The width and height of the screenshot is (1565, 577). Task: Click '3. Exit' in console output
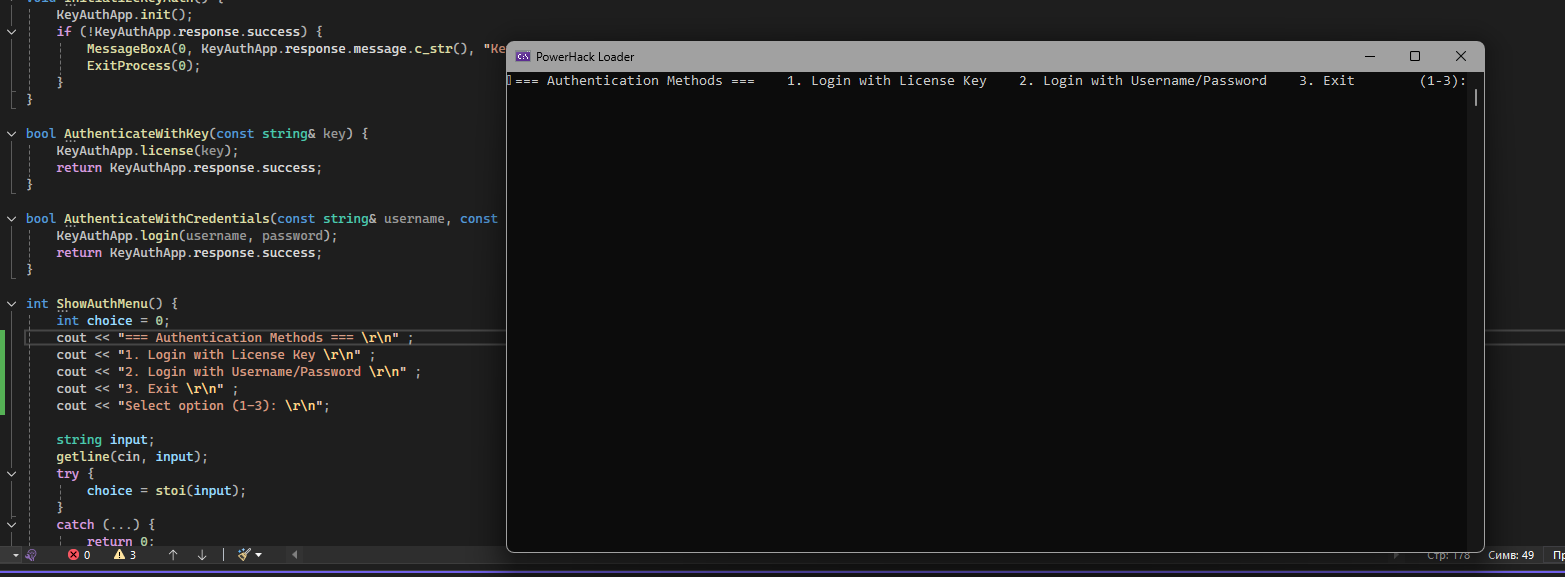1327,81
